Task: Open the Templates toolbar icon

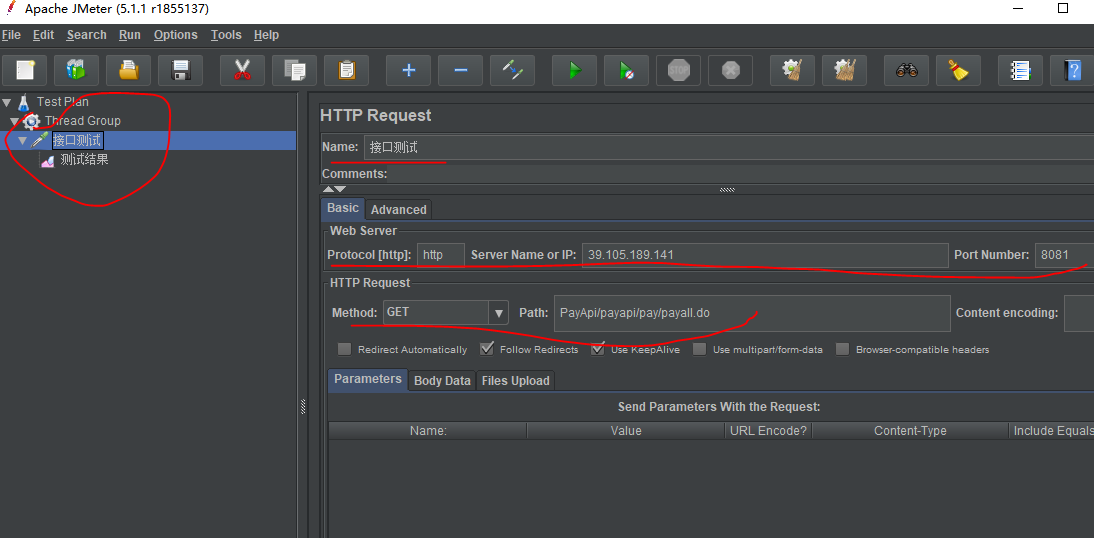Action: click(77, 70)
